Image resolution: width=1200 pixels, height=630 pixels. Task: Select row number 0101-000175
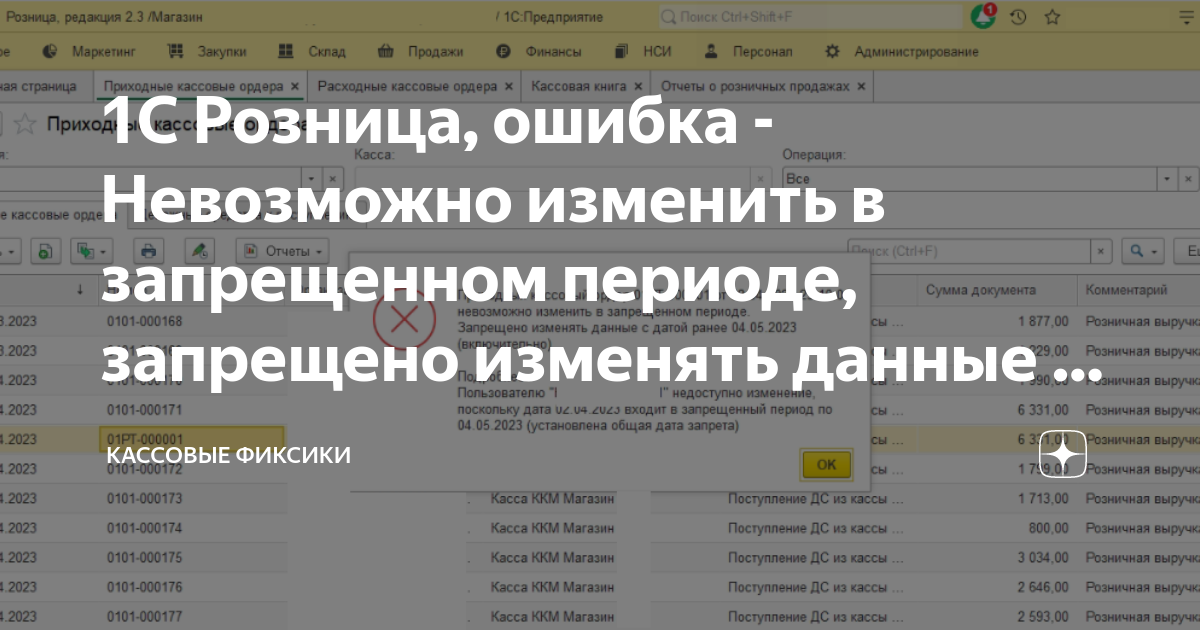tap(145, 557)
